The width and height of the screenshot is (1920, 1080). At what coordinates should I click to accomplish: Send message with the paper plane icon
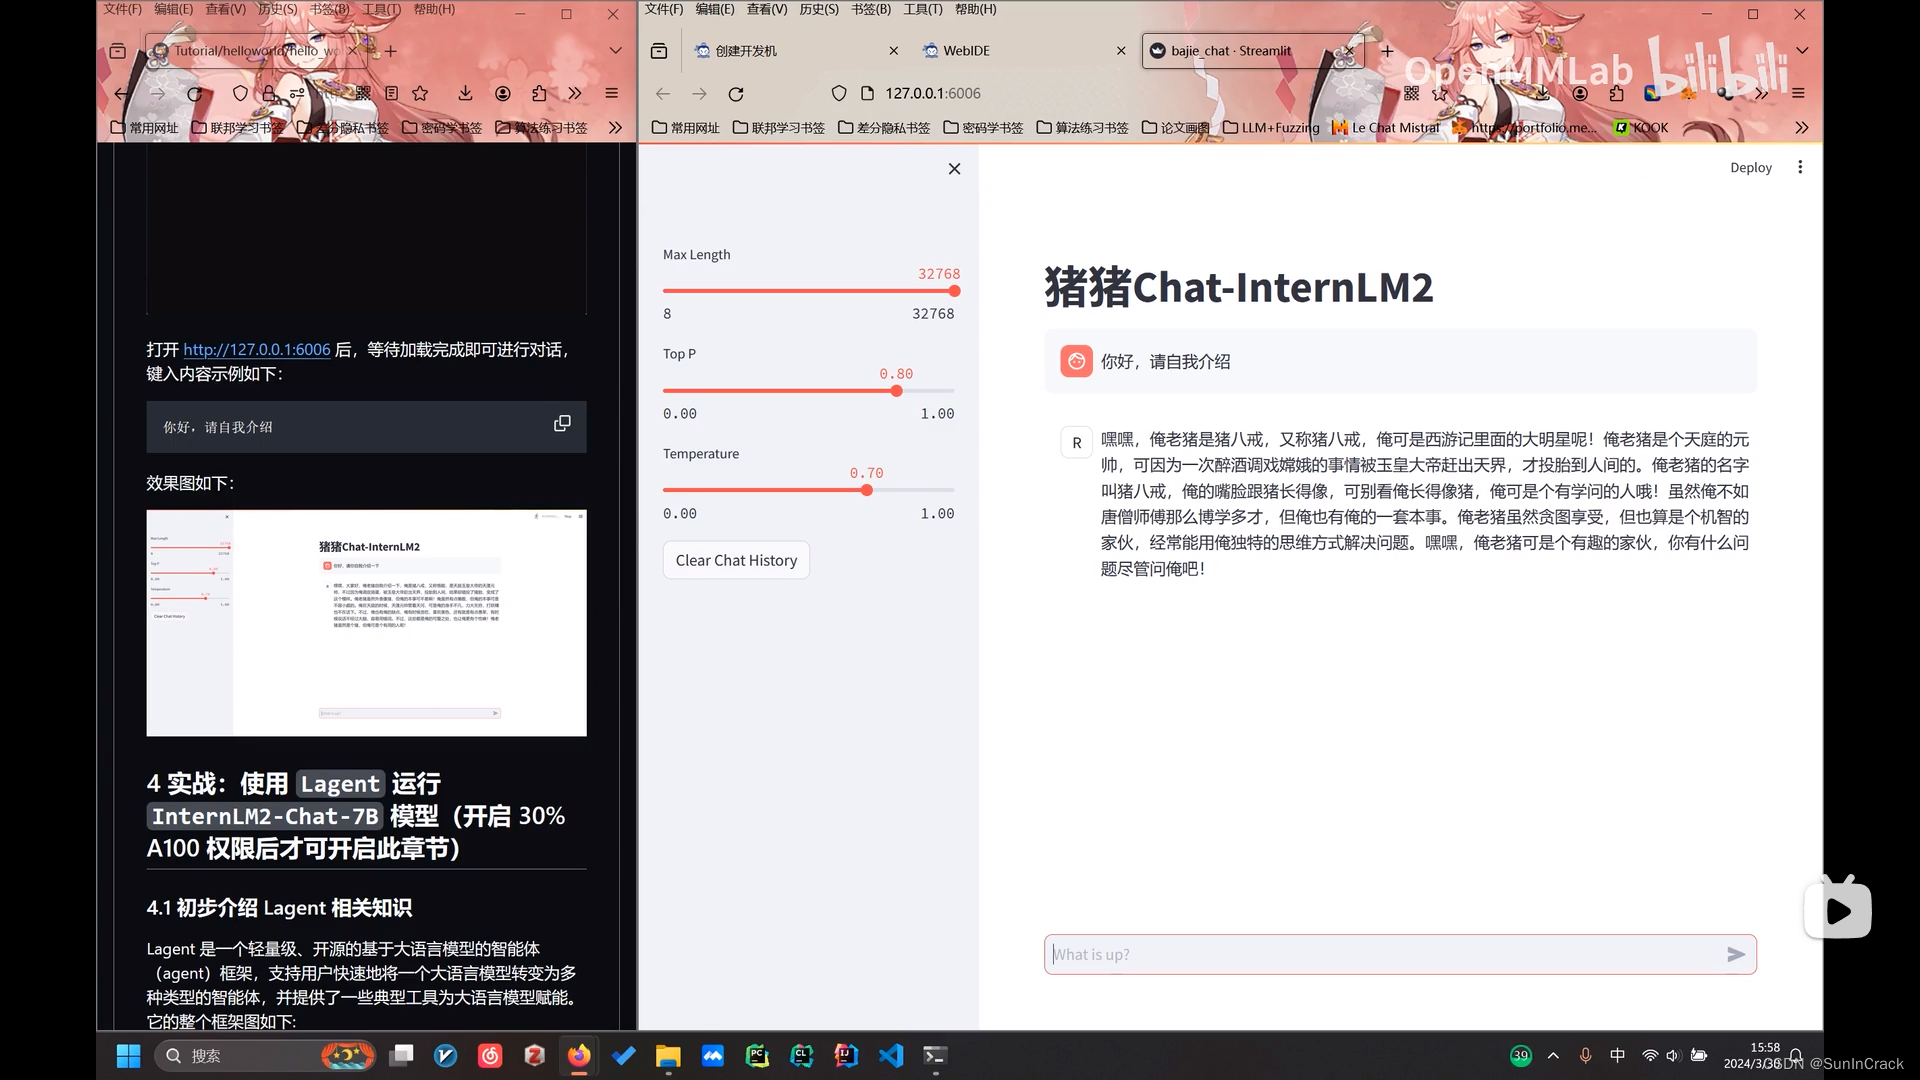click(1736, 955)
